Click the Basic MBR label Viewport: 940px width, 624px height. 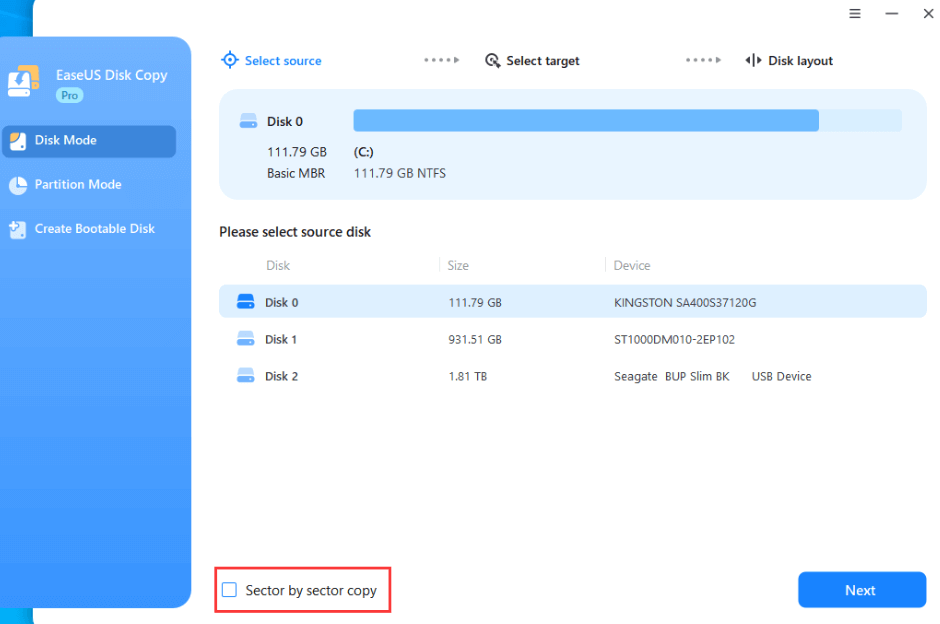click(x=296, y=173)
